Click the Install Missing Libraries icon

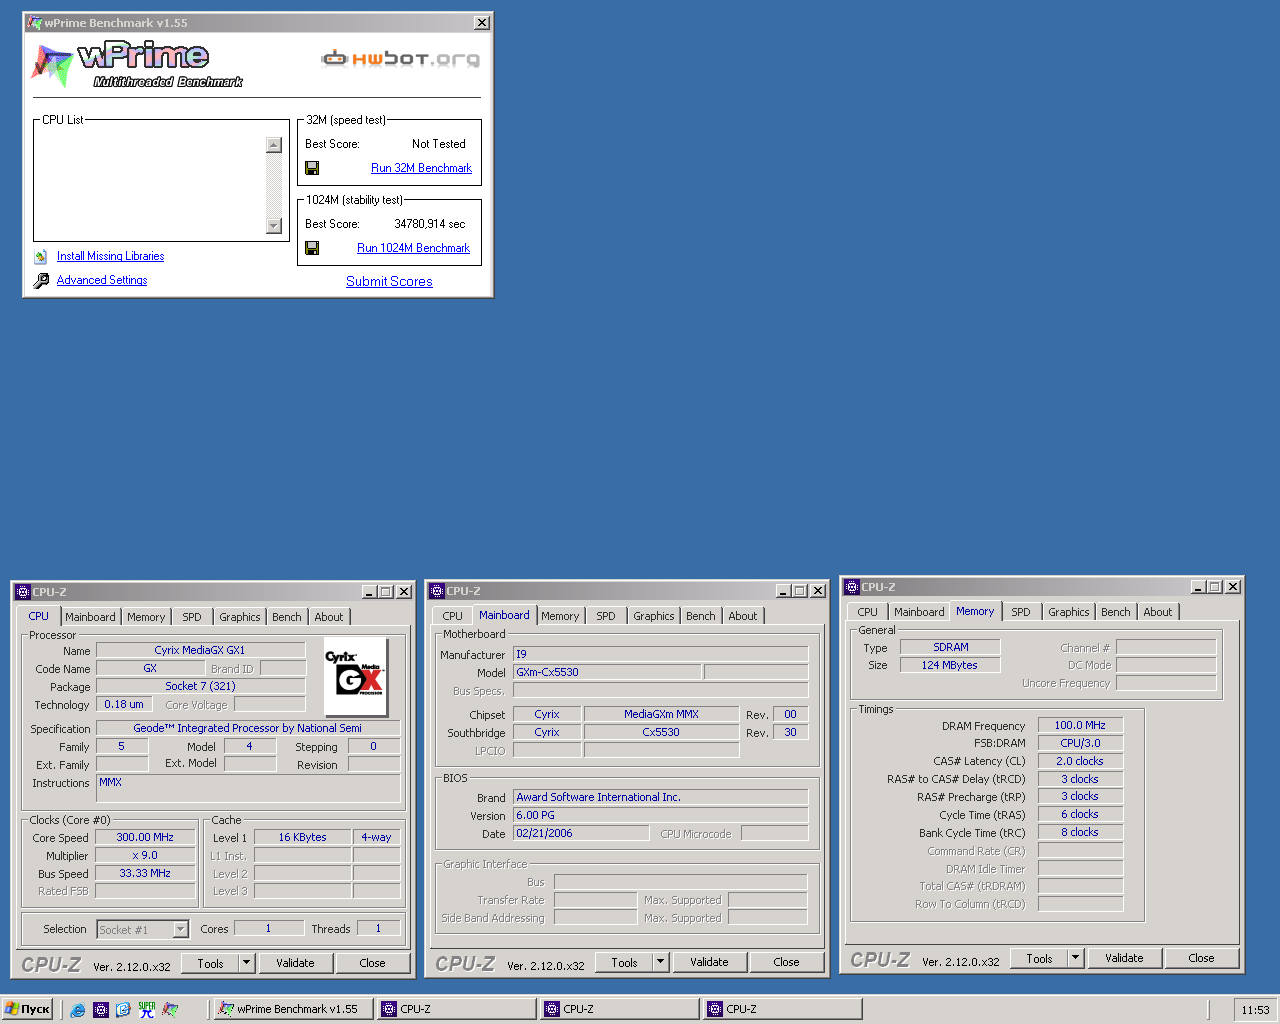[x=41, y=257]
